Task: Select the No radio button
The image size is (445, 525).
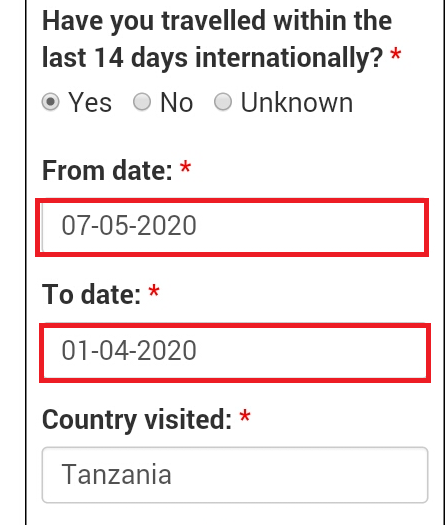Action: click(142, 101)
